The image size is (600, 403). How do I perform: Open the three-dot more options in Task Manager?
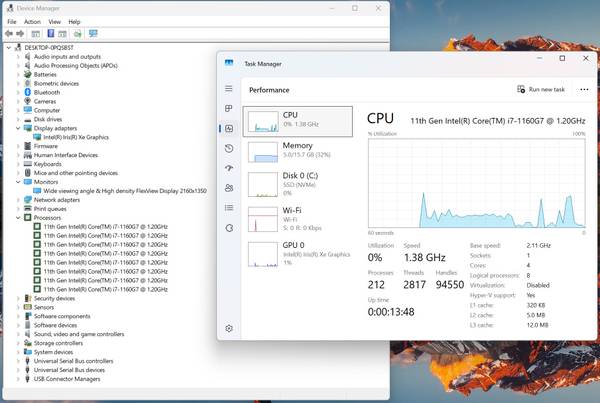(584, 89)
